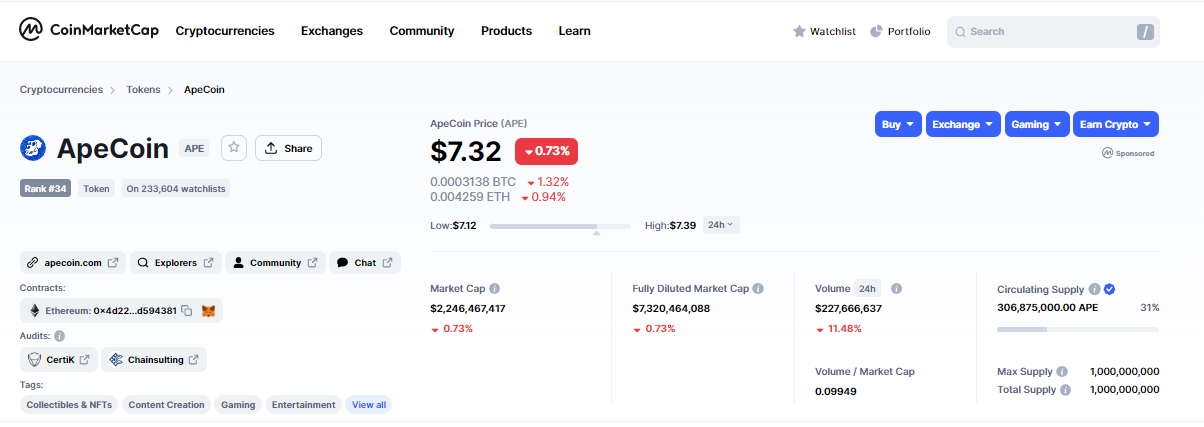Copy the Ethereum contract address
Viewport: 1204px width, 427px height.
coord(187,311)
